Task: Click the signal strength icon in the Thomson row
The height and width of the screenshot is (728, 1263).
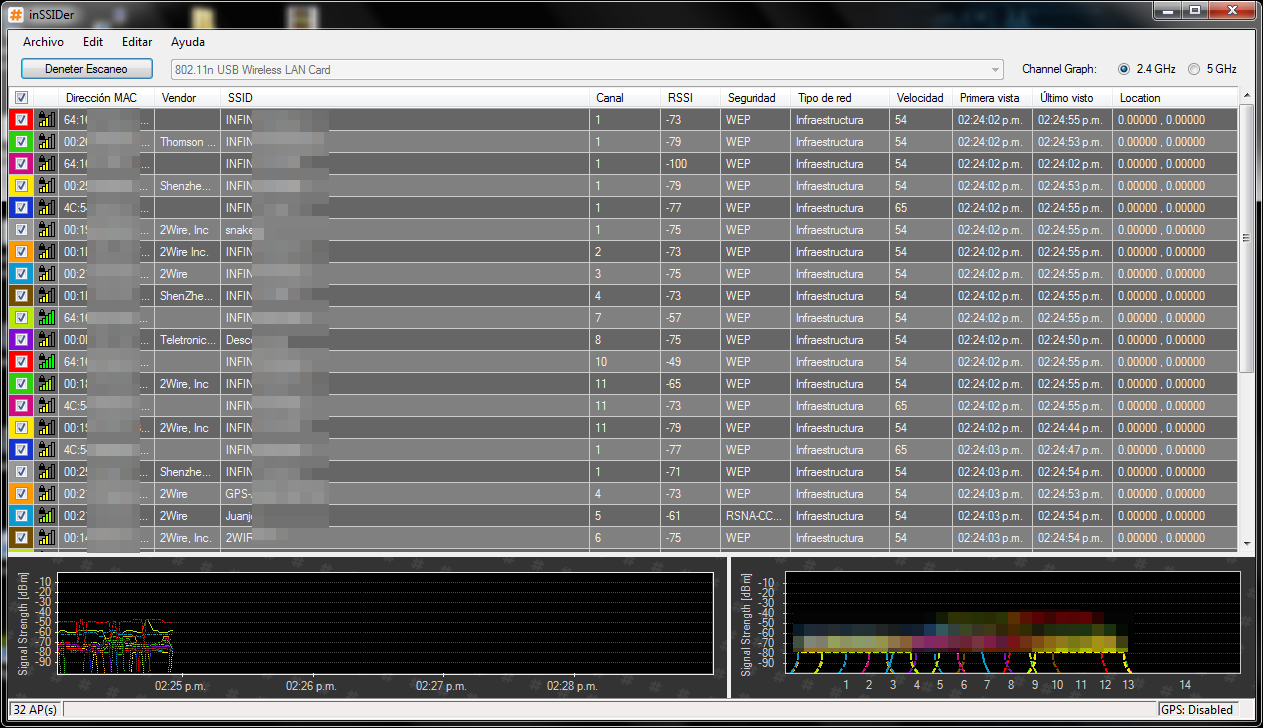Action: pos(46,142)
